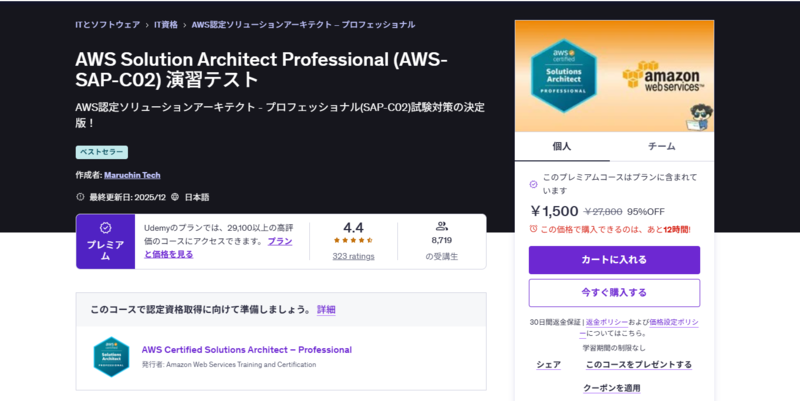Screen dimensions: 800x401
Task: Open the 返金ポリシー link
Action: click(607, 322)
